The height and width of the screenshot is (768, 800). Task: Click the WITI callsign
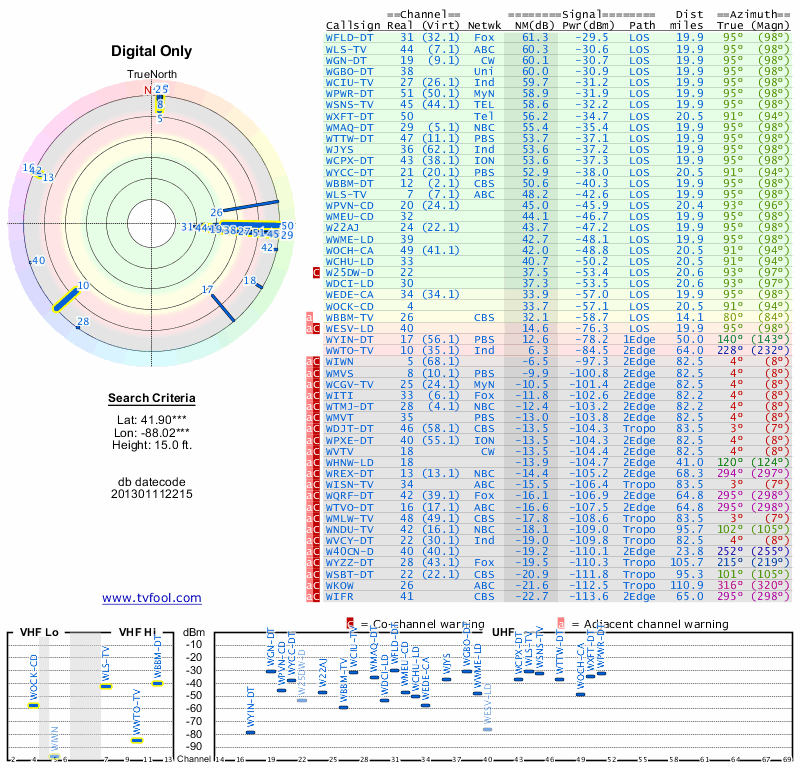click(339, 395)
